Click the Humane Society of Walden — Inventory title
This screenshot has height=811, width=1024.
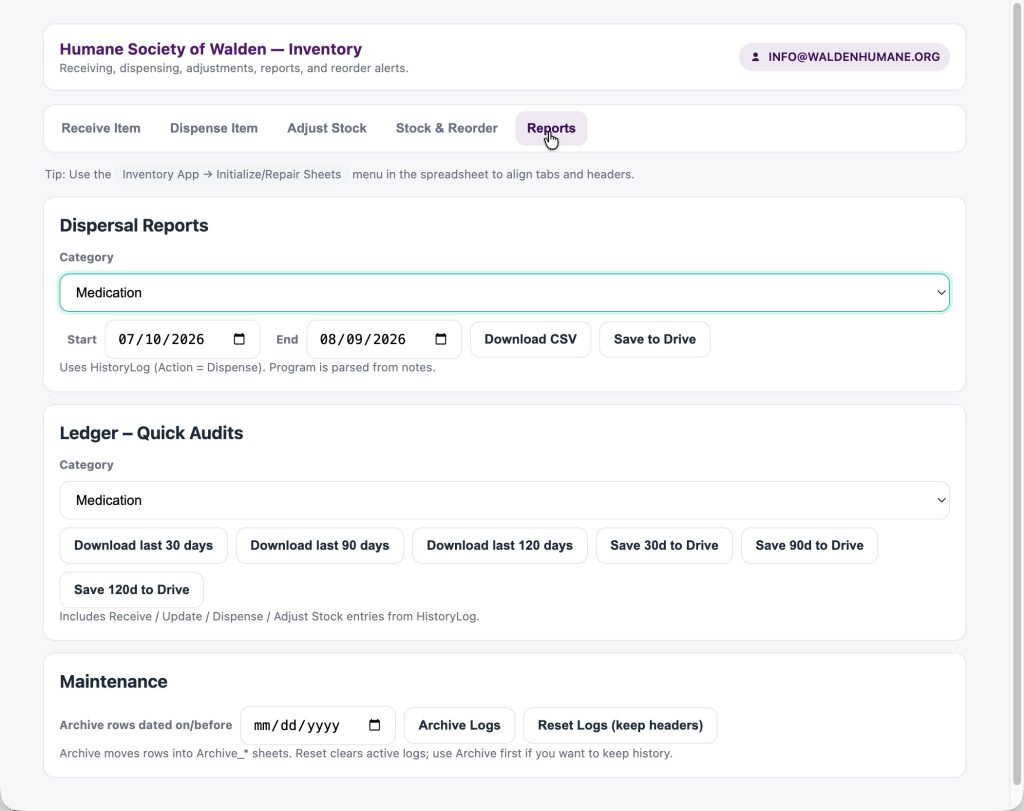(210, 49)
